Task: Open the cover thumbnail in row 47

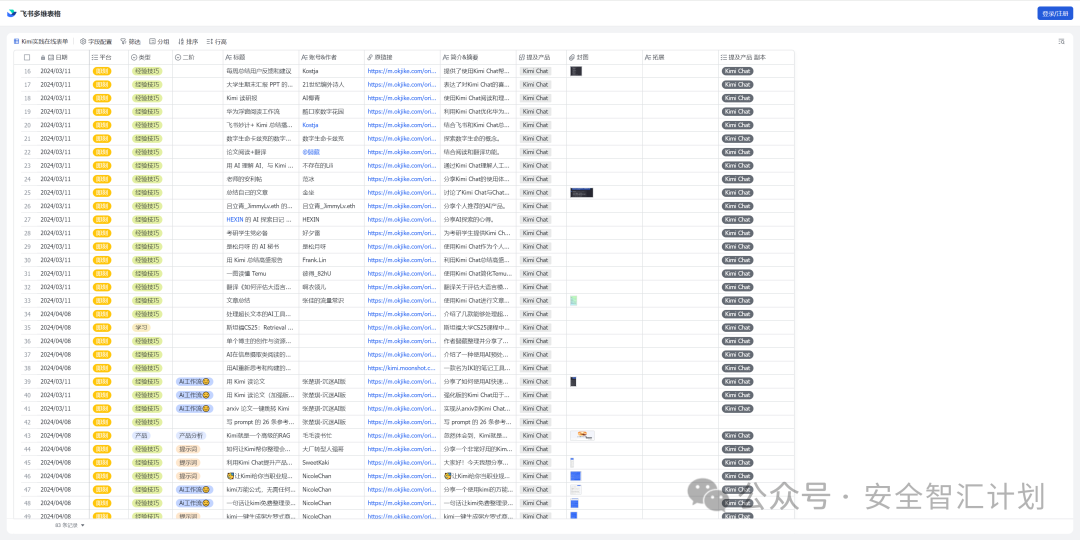Action: tap(576, 489)
